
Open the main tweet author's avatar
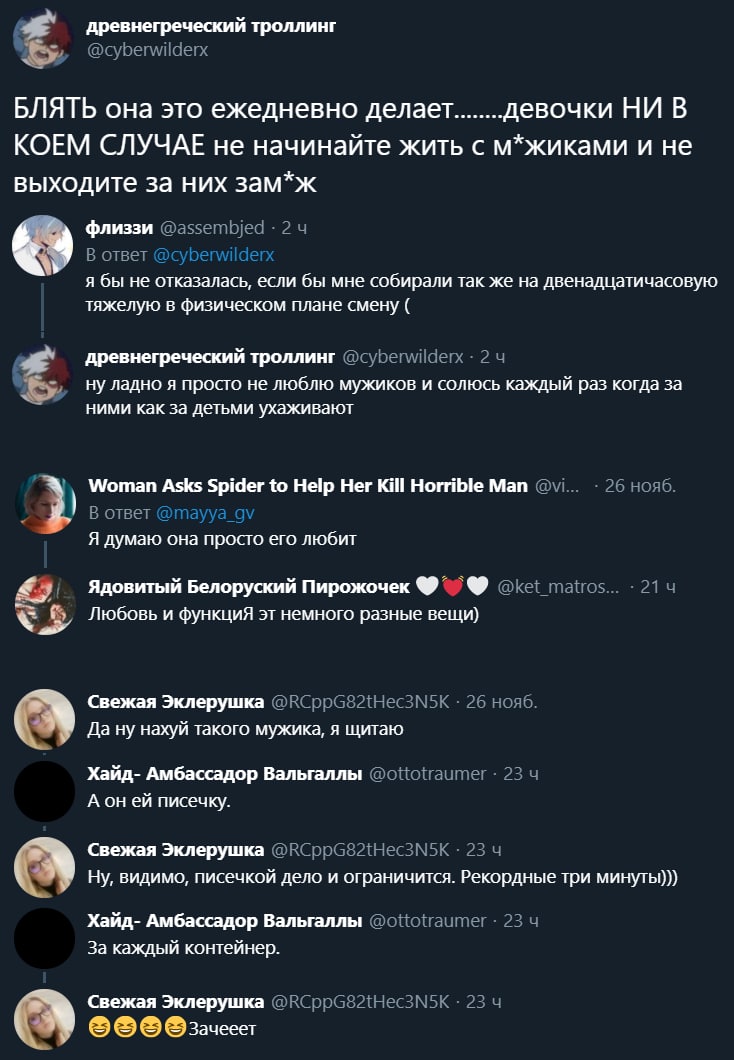pos(43,39)
